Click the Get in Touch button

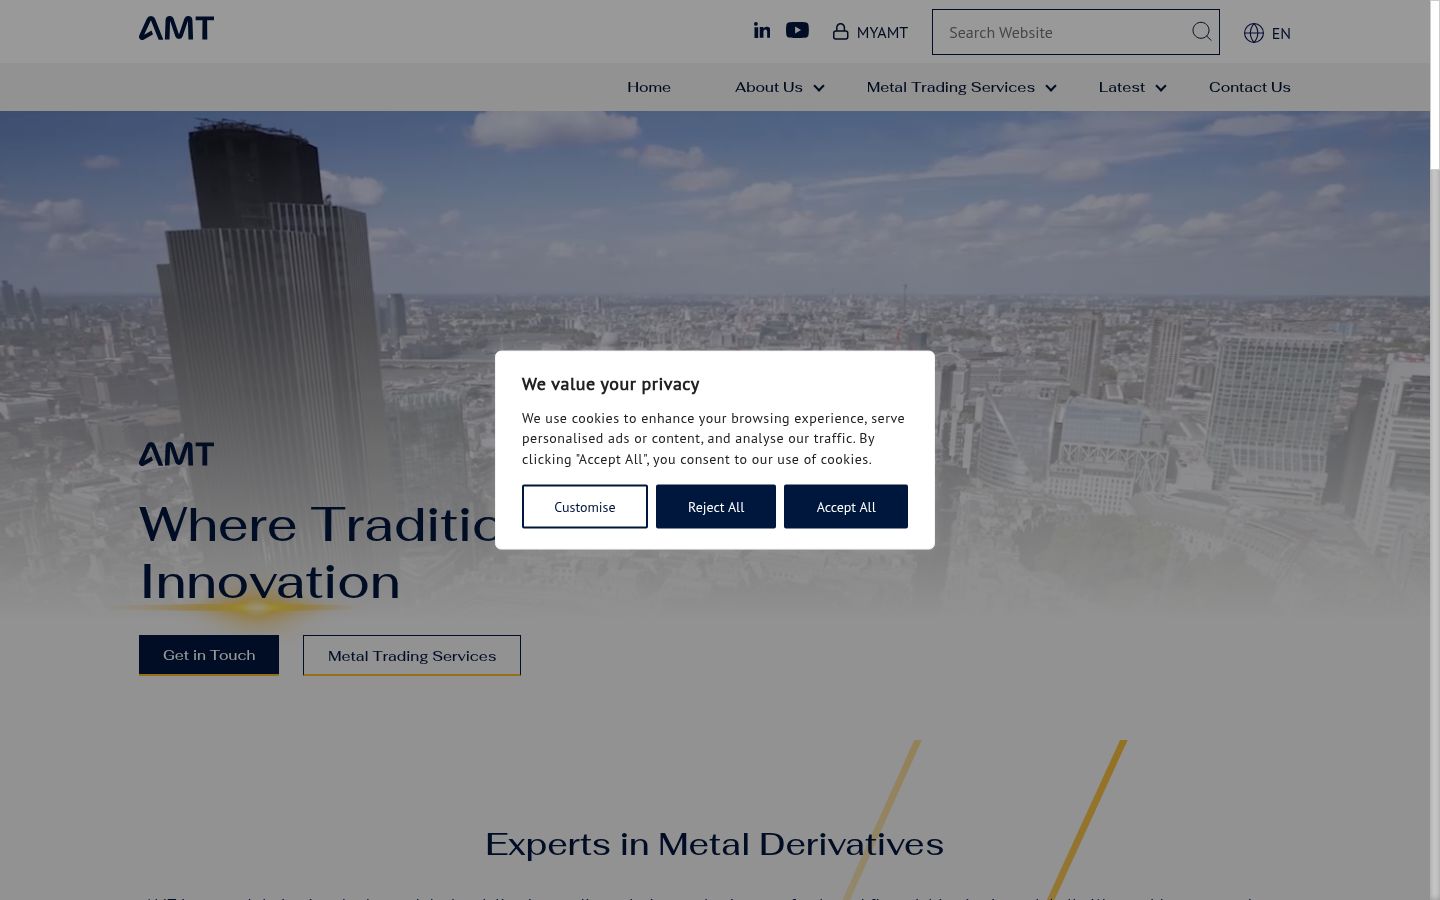[x=209, y=655]
